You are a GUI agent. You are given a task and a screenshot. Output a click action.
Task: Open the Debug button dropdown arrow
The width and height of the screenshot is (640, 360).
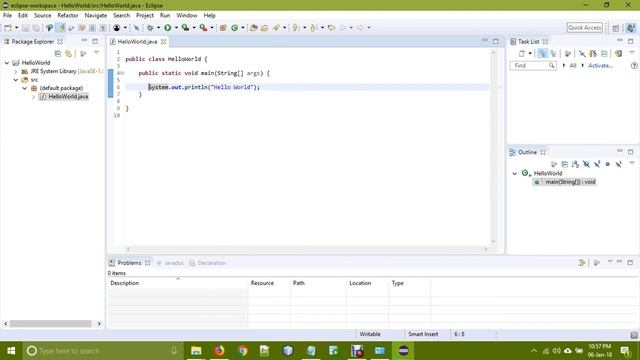[x=158, y=28]
